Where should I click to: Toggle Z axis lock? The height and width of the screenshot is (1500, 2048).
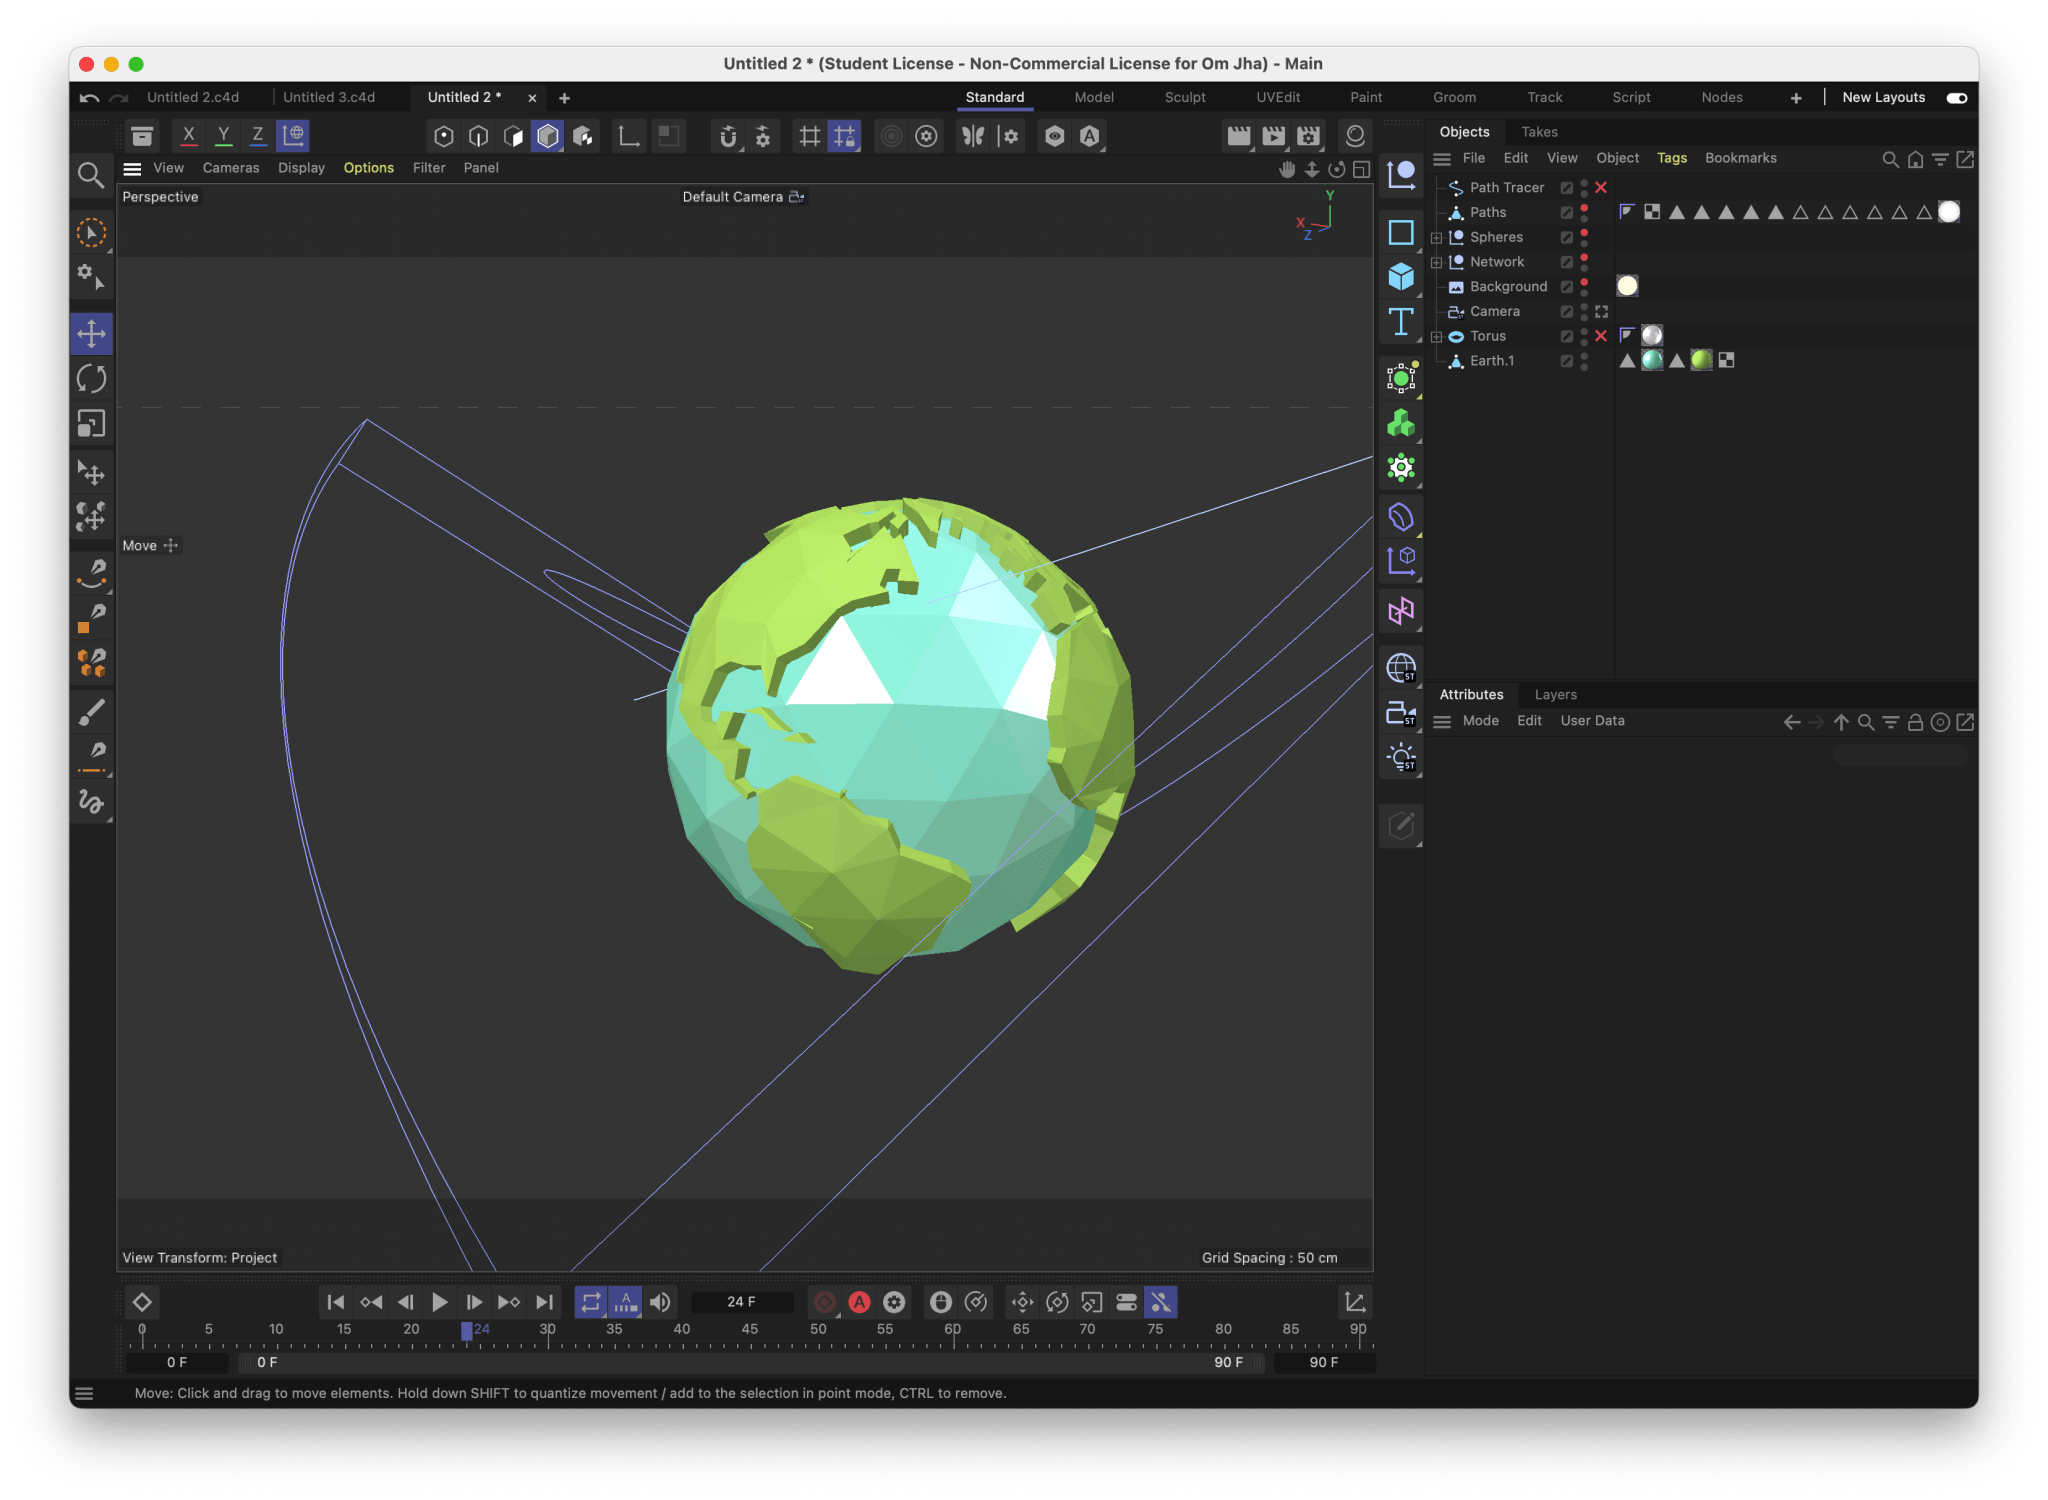(x=257, y=135)
